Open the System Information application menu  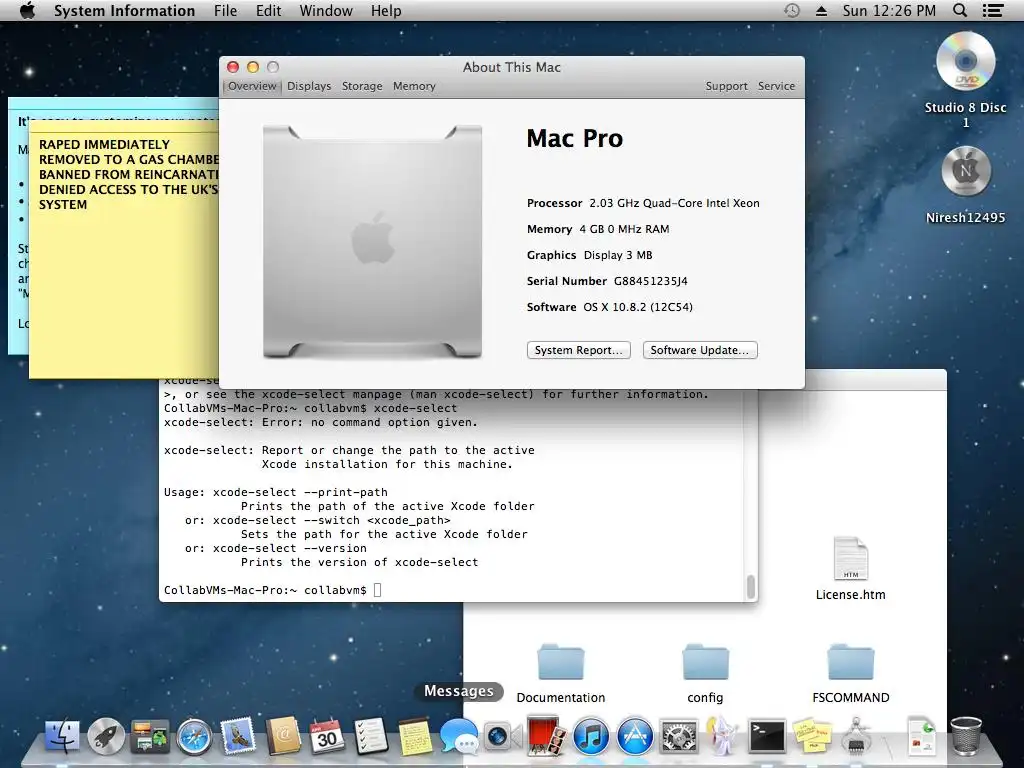pyautogui.click(x=124, y=11)
